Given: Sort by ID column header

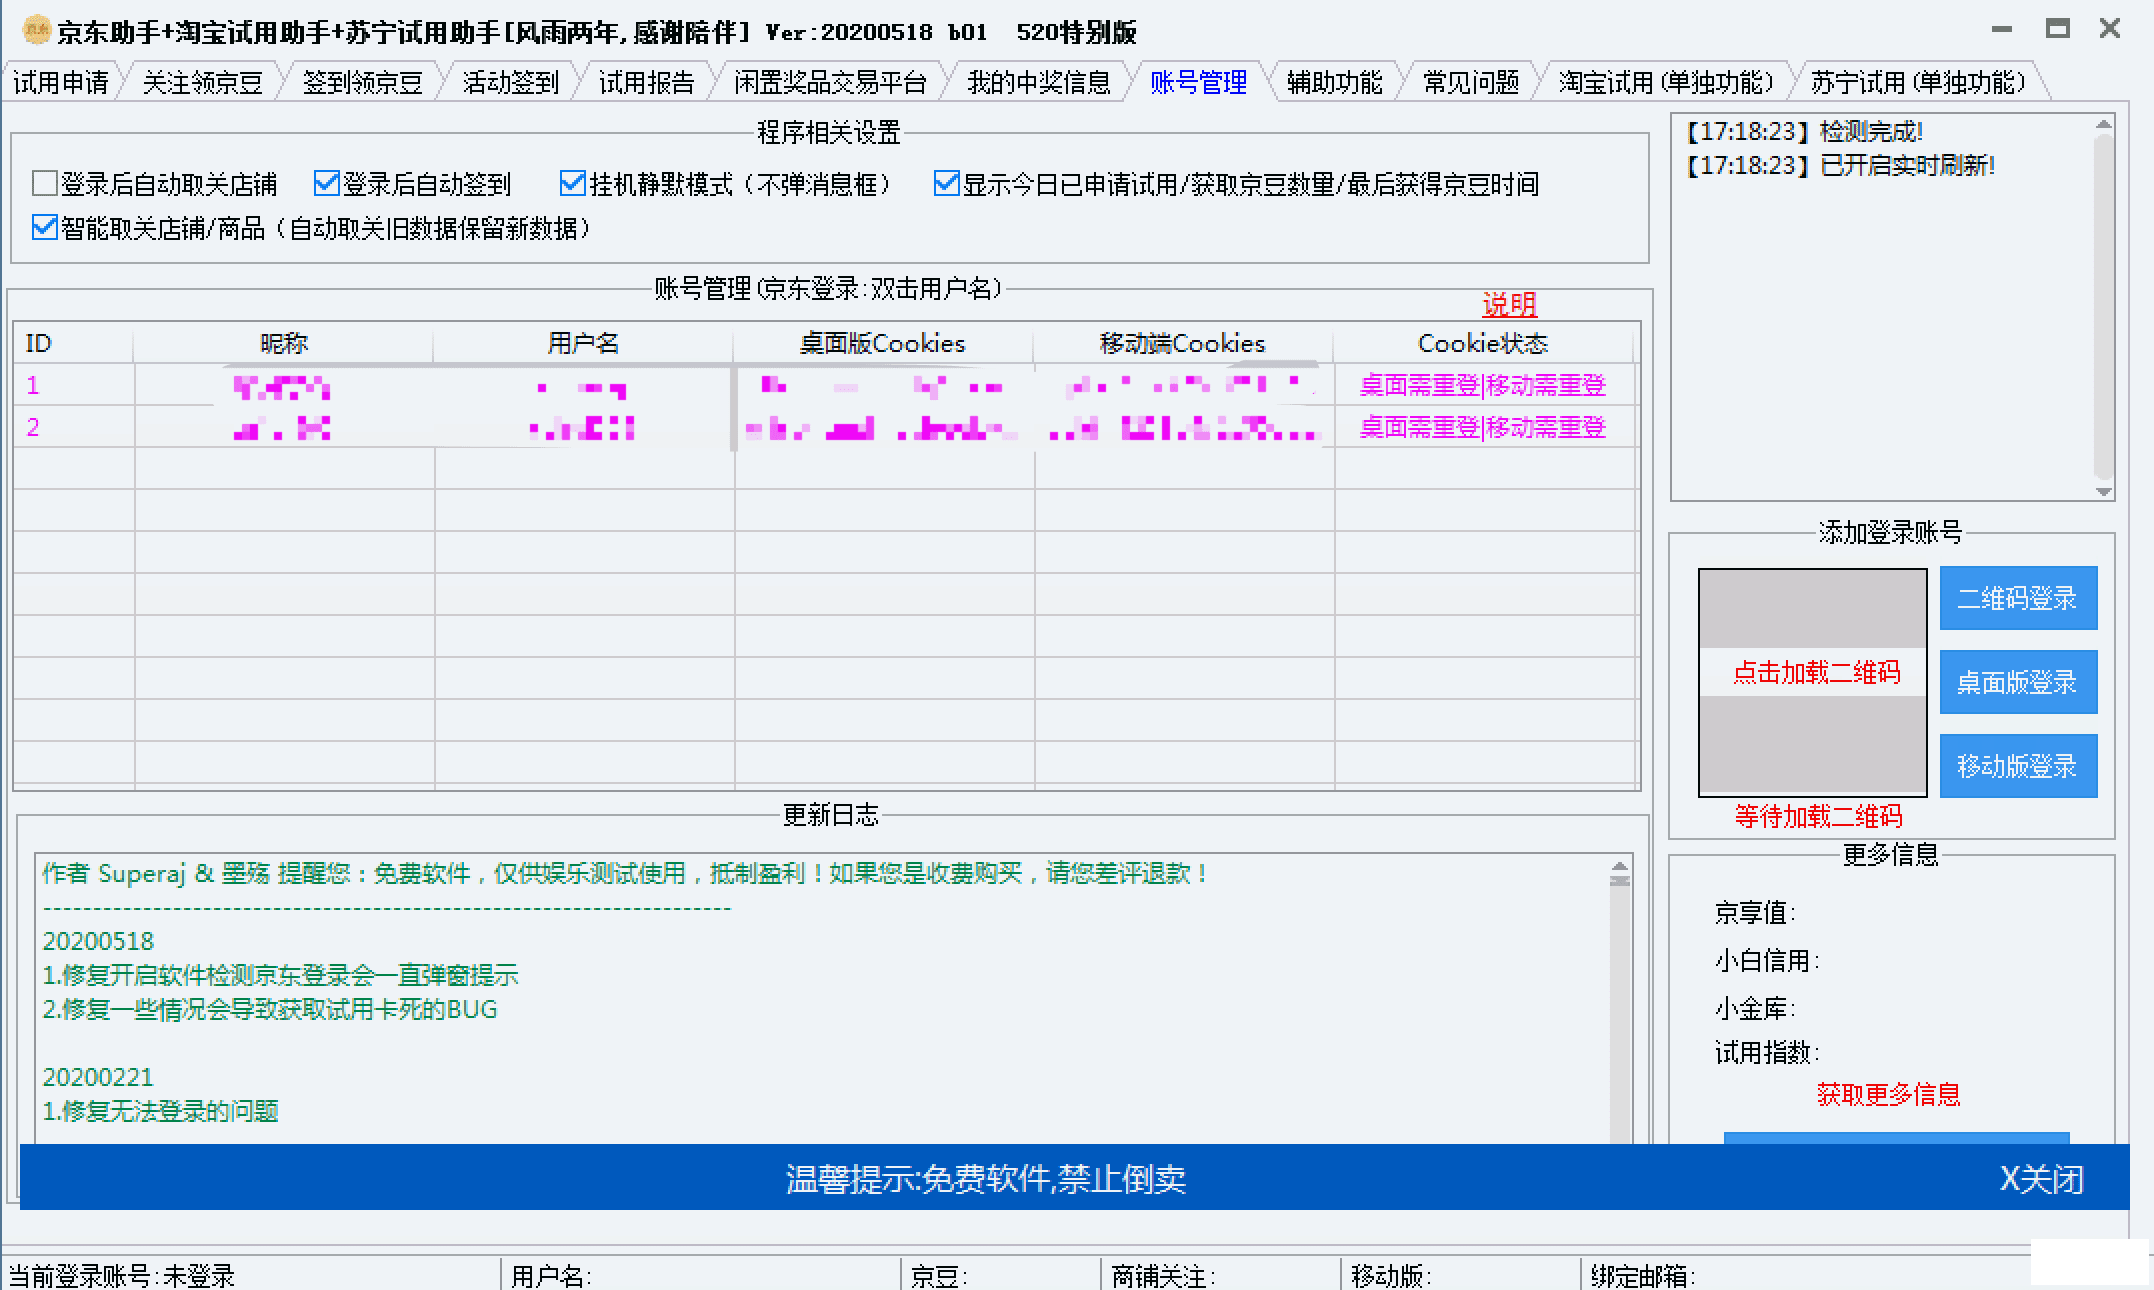Looking at the screenshot, I should pos(73,343).
